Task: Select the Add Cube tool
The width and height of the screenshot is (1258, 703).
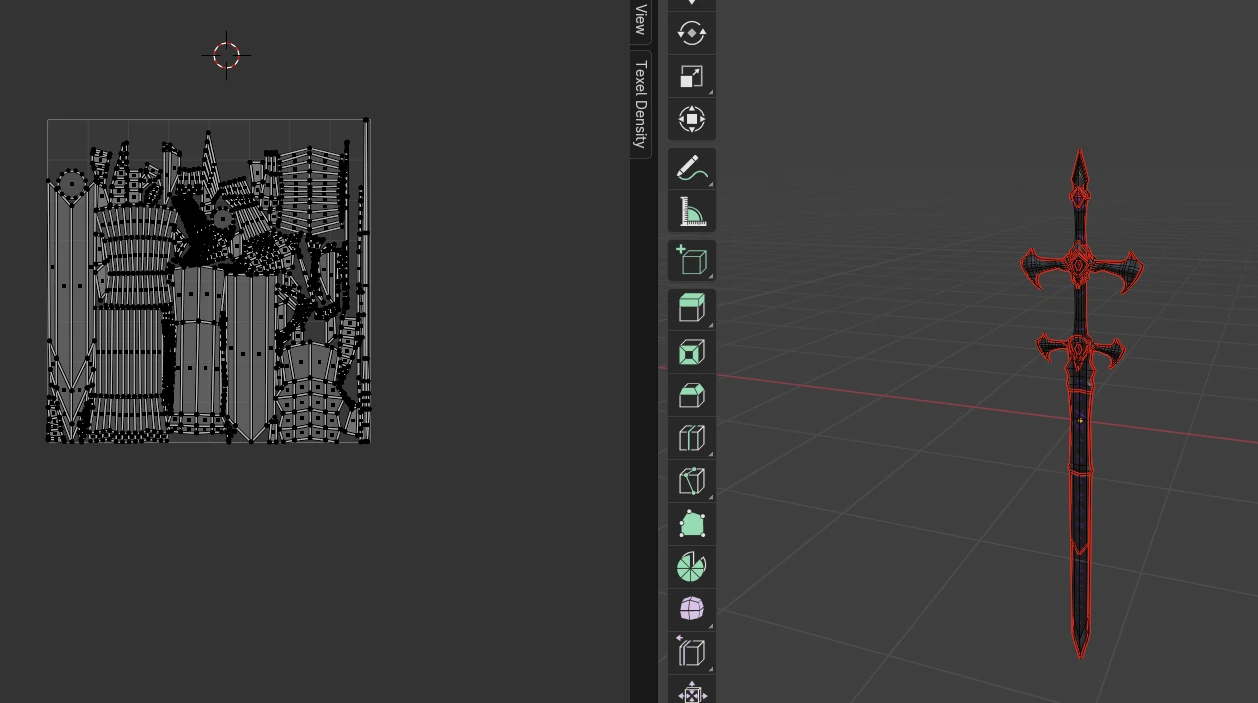Action: click(691, 260)
